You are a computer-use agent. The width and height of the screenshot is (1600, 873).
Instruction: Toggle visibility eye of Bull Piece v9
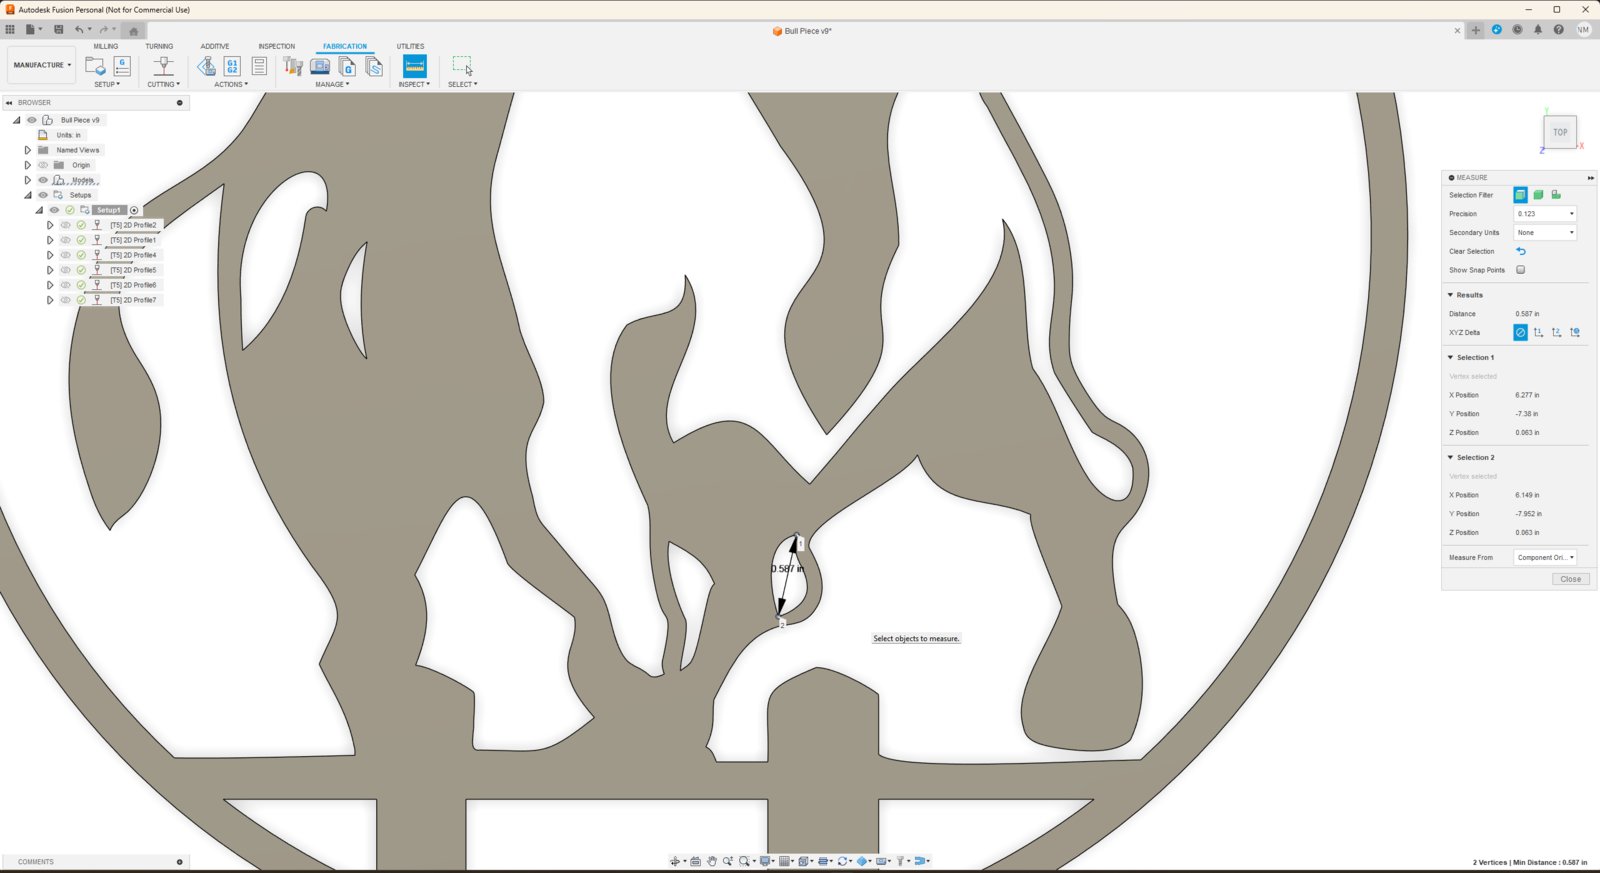click(31, 120)
